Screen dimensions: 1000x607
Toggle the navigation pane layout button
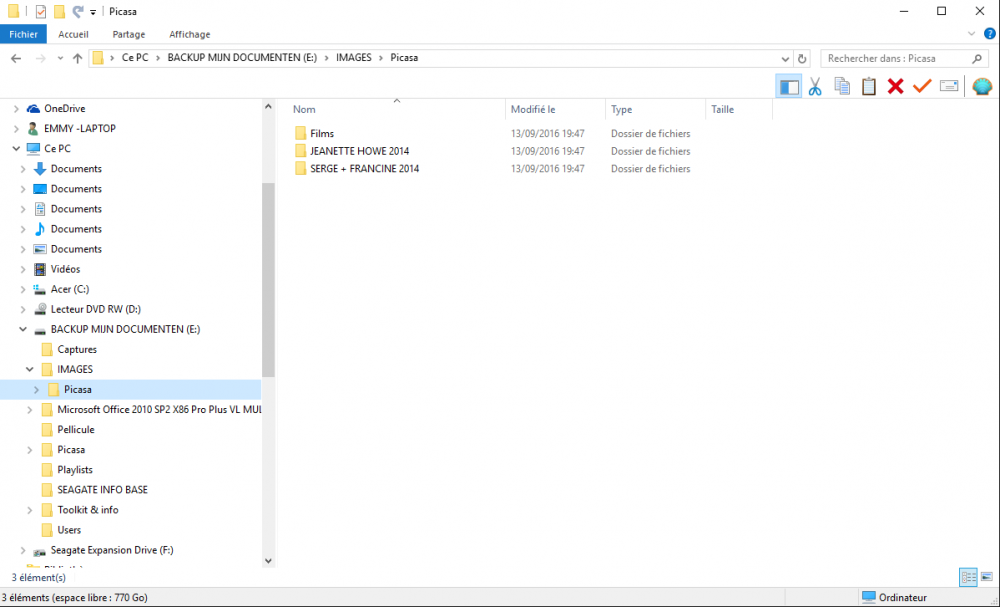tap(789, 86)
